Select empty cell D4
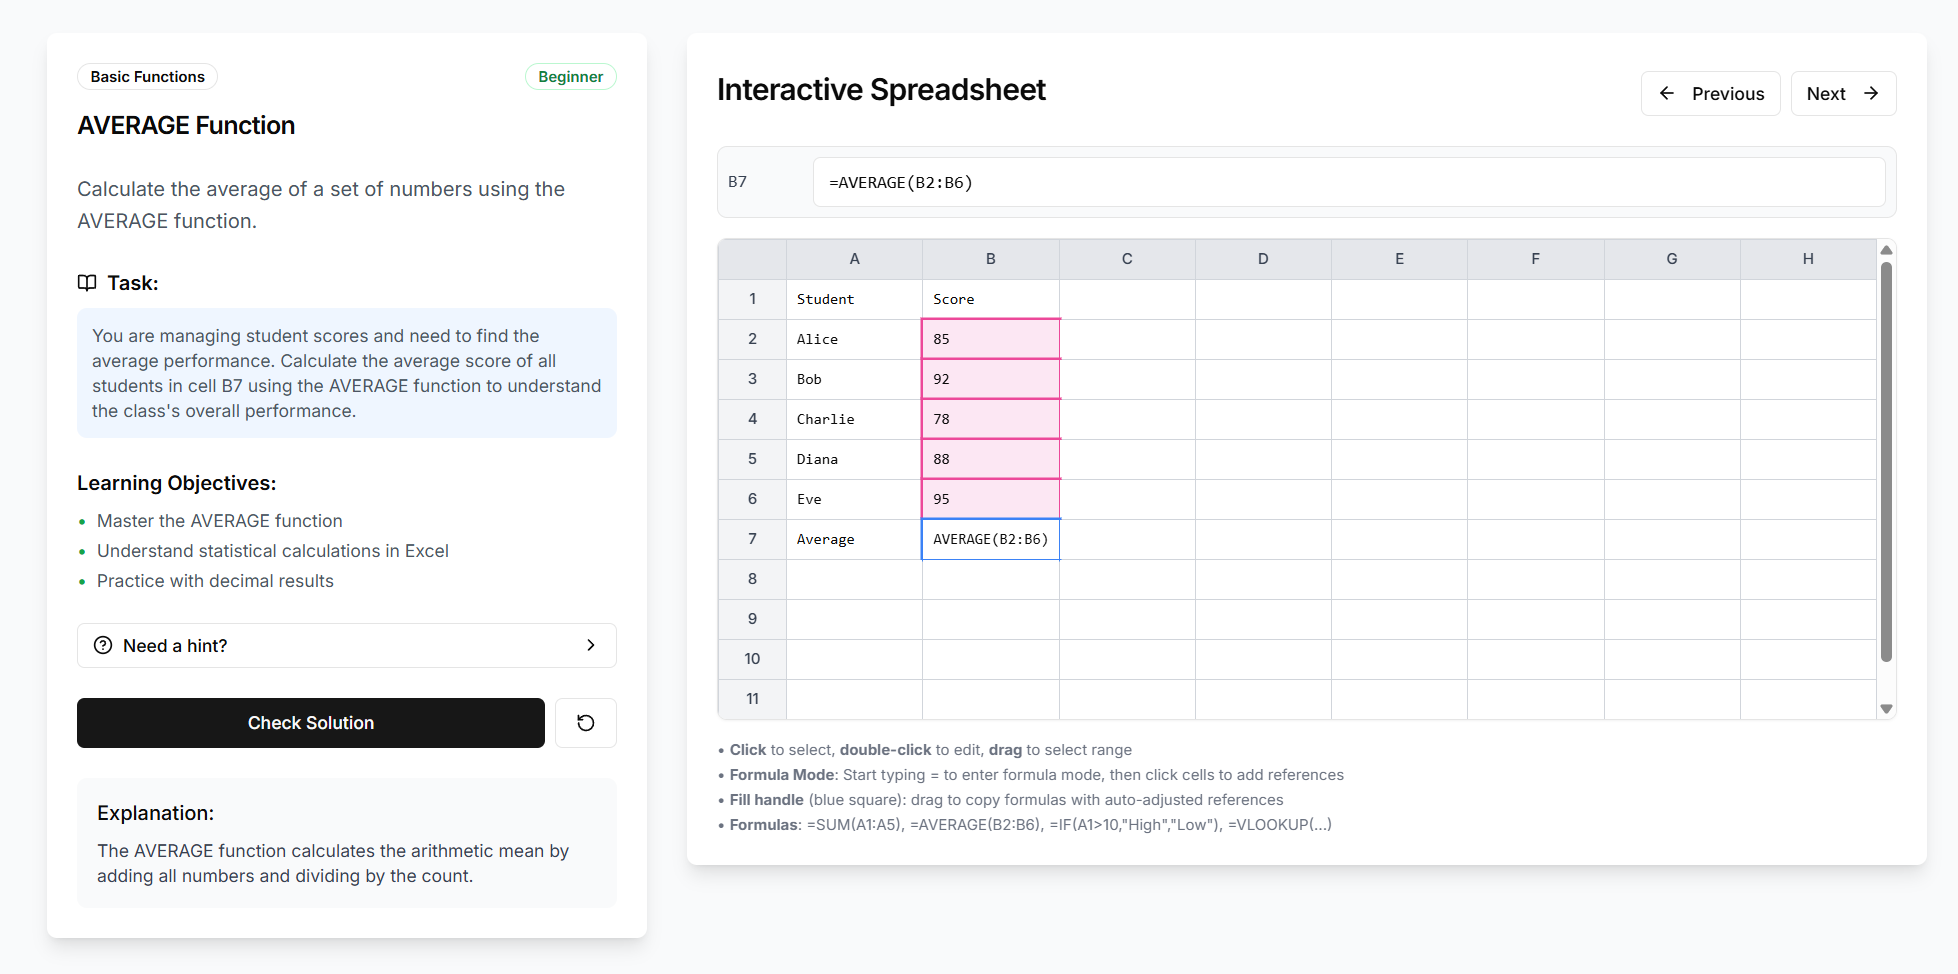 coord(1263,419)
